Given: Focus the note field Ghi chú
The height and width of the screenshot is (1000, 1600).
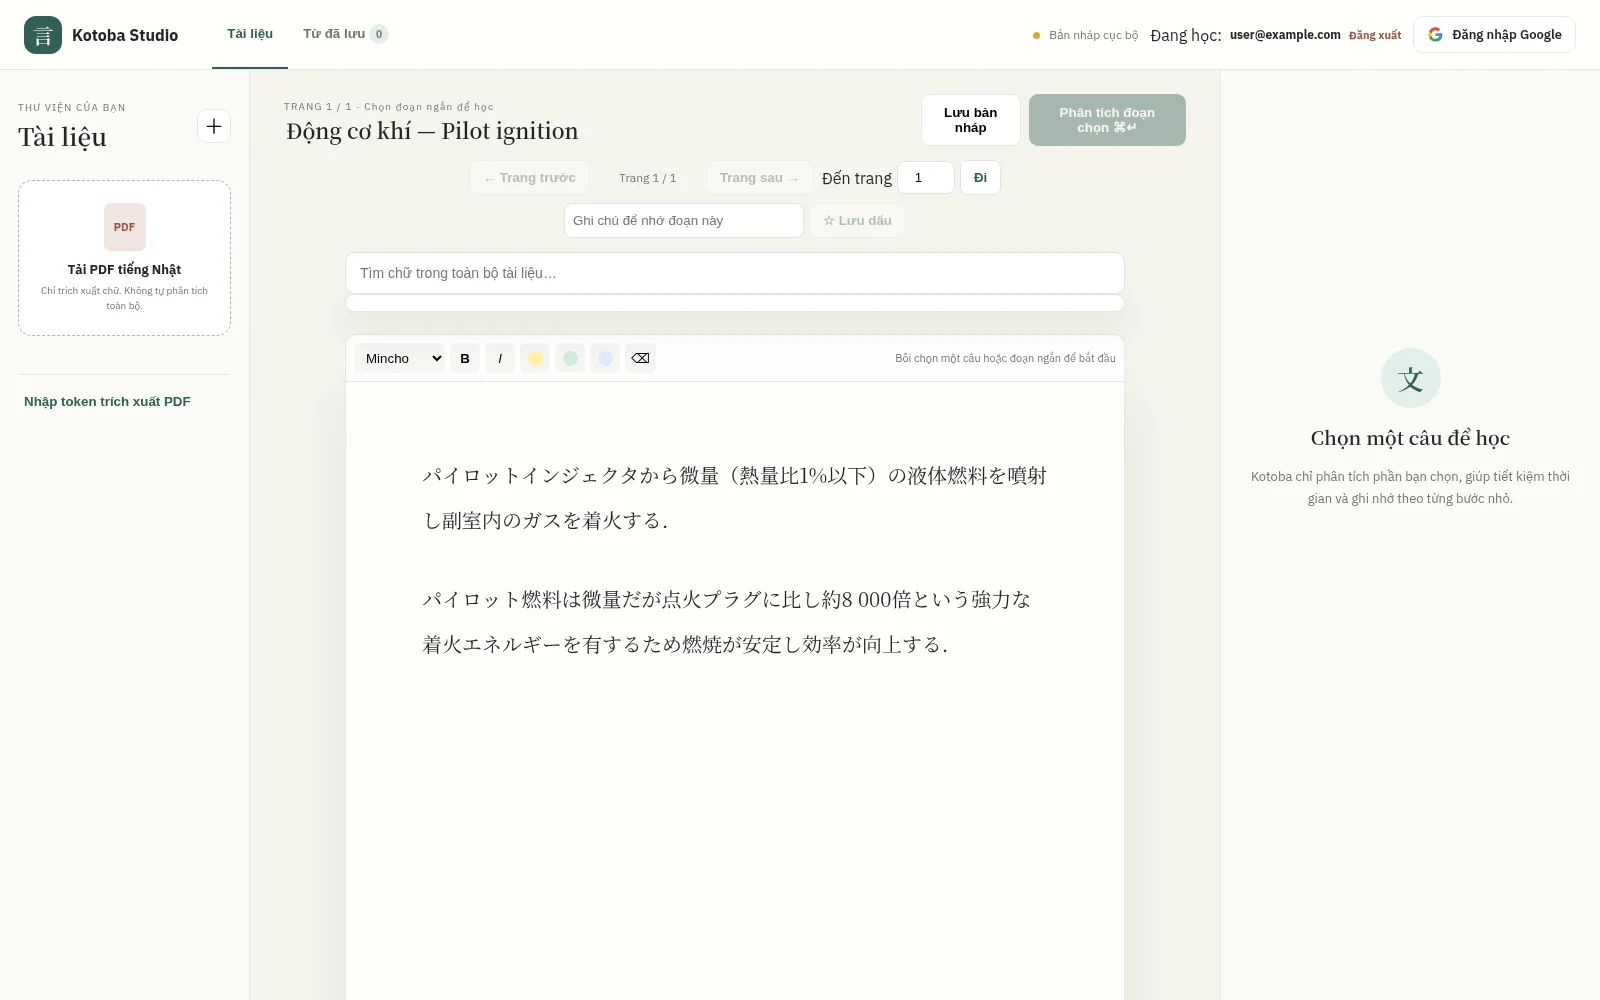Looking at the screenshot, I should pyautogui.click(x=684, y=221).
